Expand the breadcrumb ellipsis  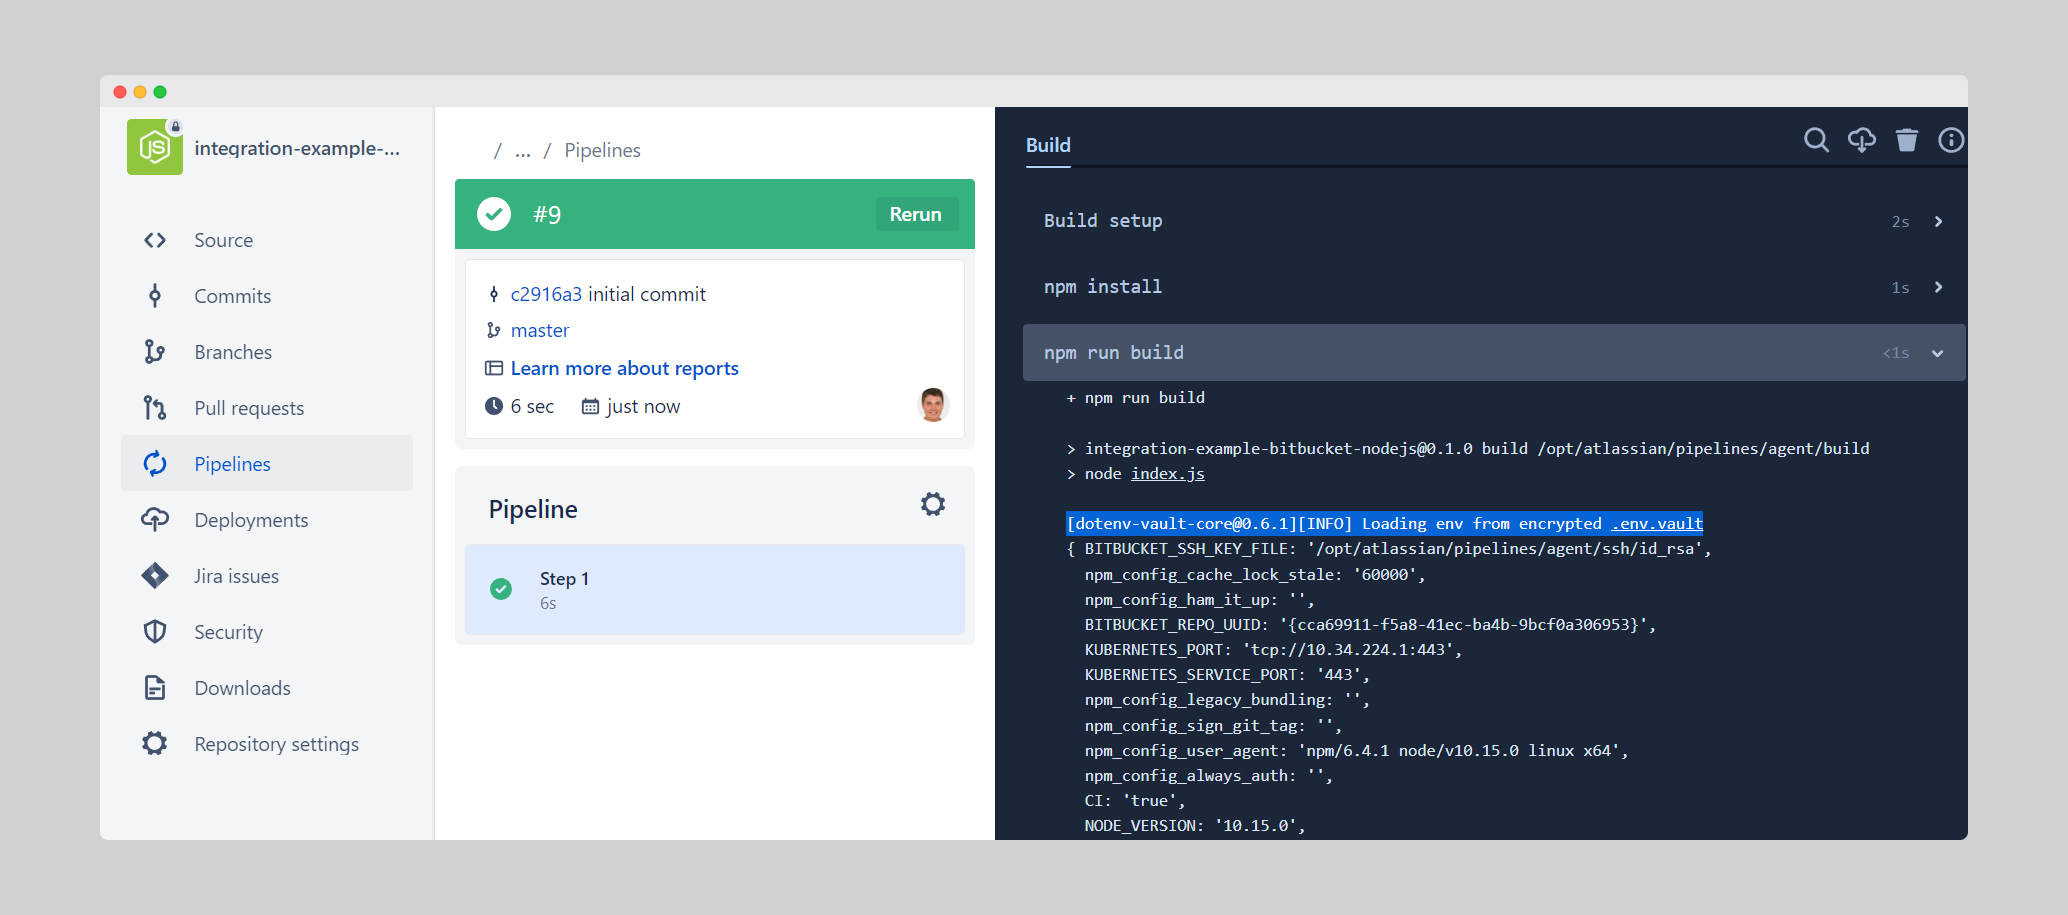coord(523,150)
